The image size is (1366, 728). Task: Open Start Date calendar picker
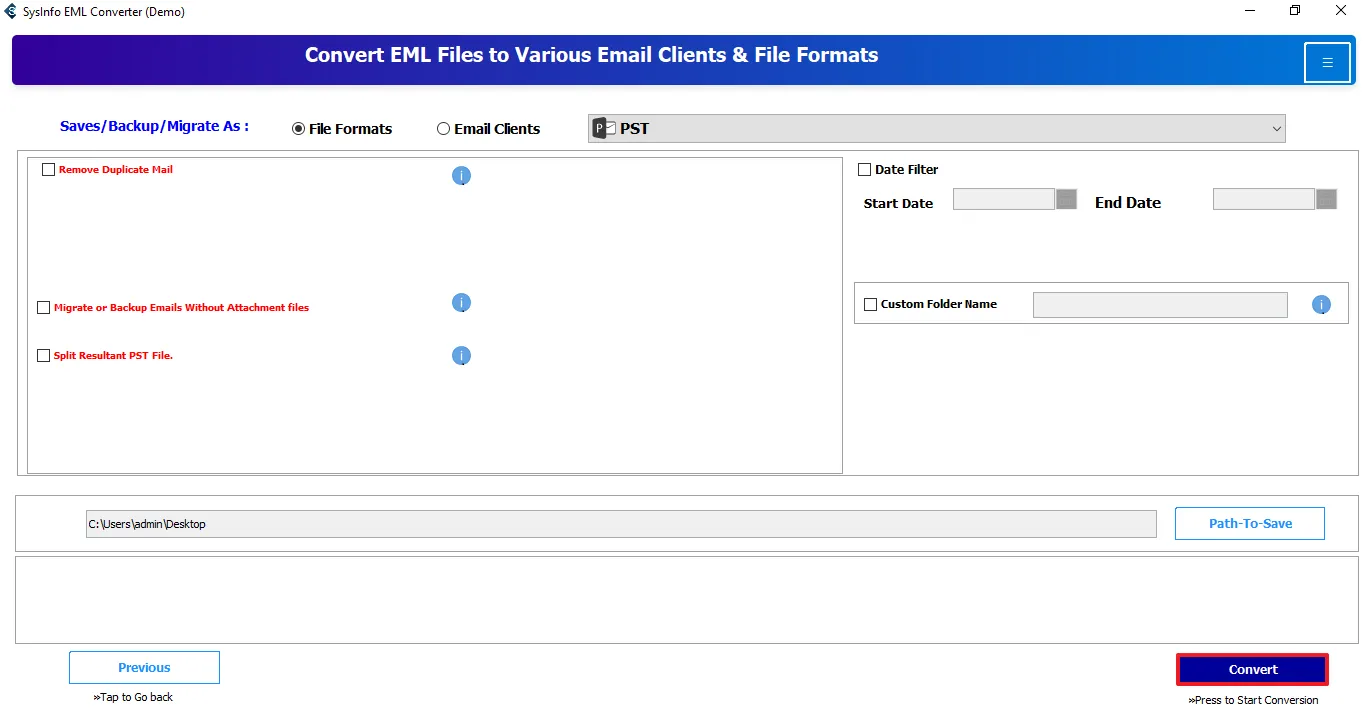coord(1066,199)
